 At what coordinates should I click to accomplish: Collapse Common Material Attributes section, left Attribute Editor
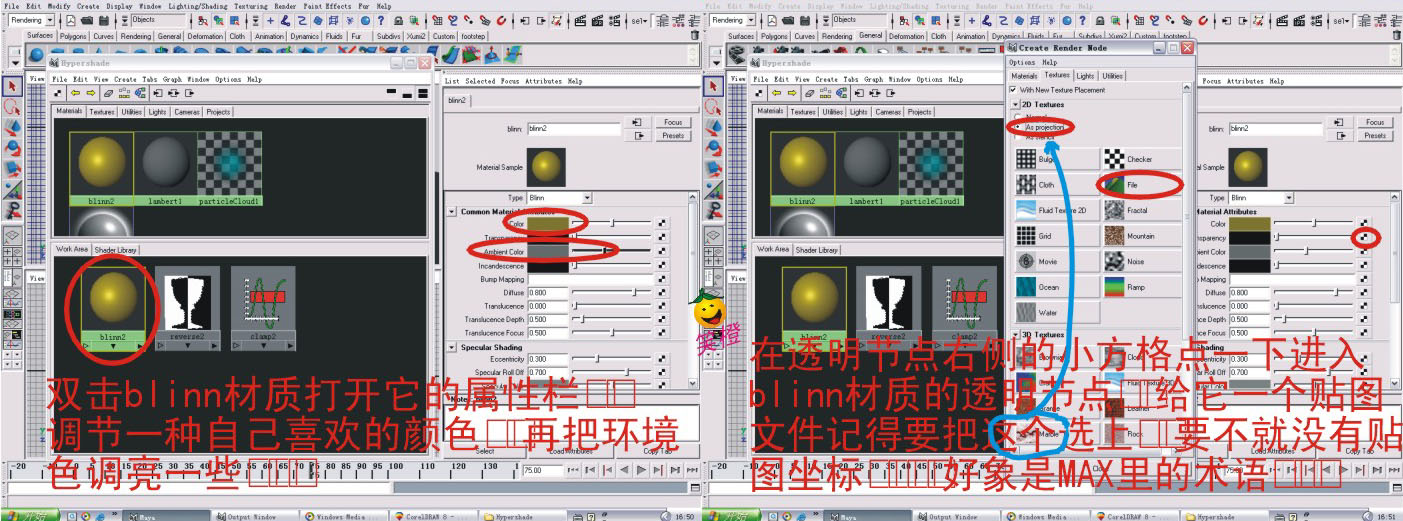click(x=452, y=212)
